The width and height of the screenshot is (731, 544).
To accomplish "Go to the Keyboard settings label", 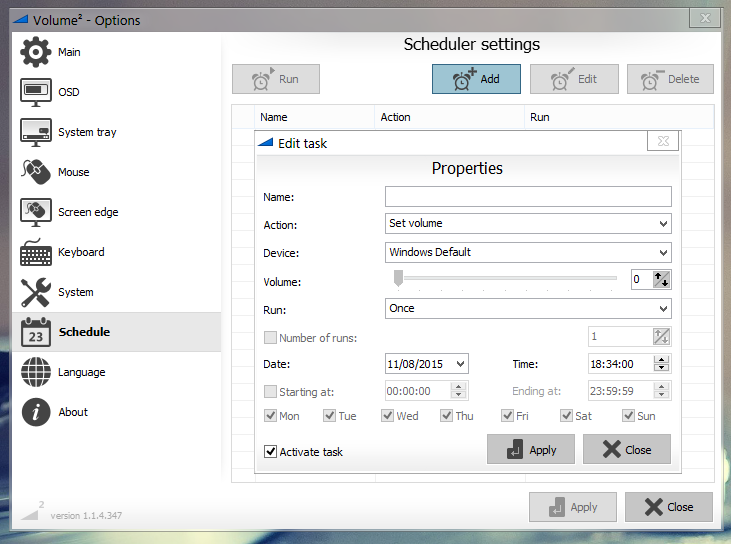I will pyautogui.click(x=81, y=252).
